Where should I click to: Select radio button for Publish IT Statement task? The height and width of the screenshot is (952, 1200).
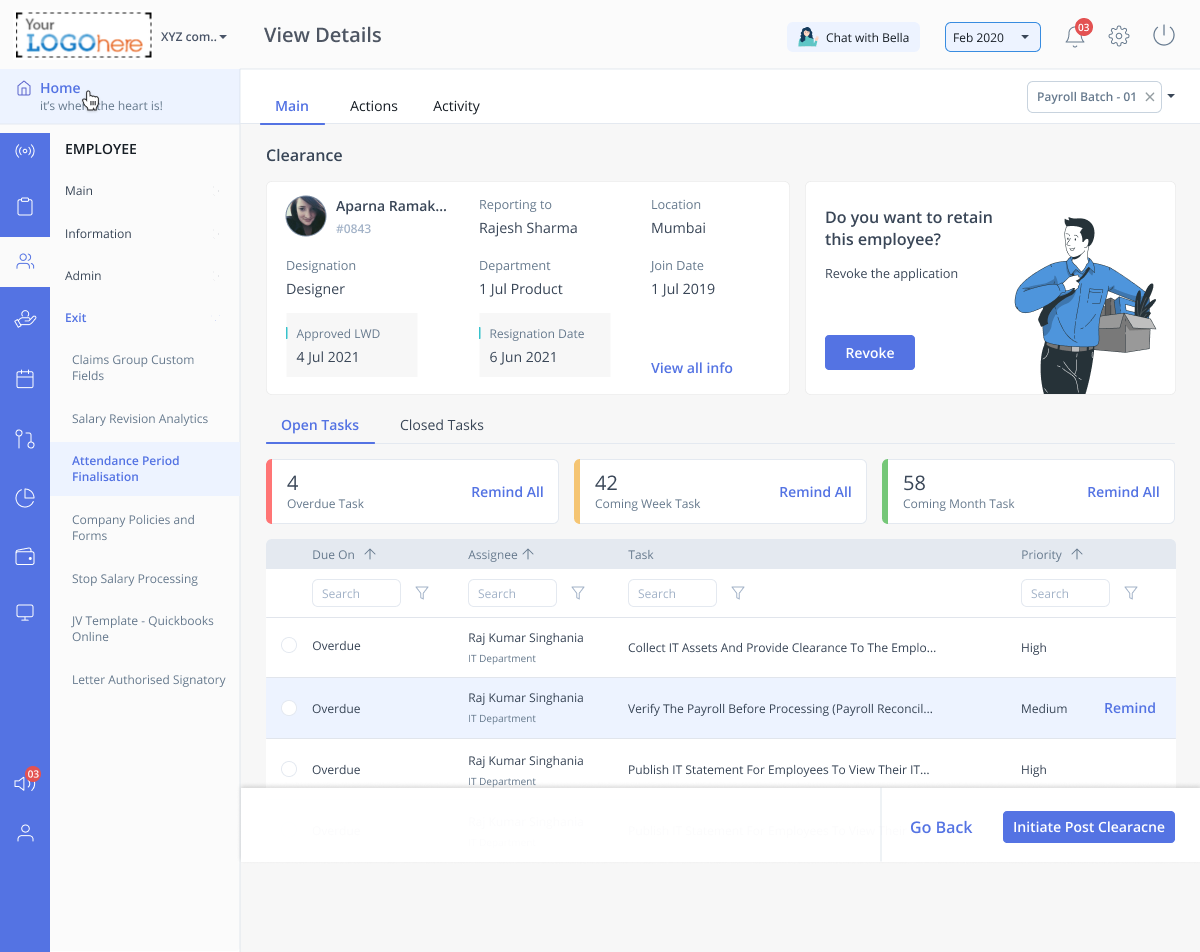[289, 770]
